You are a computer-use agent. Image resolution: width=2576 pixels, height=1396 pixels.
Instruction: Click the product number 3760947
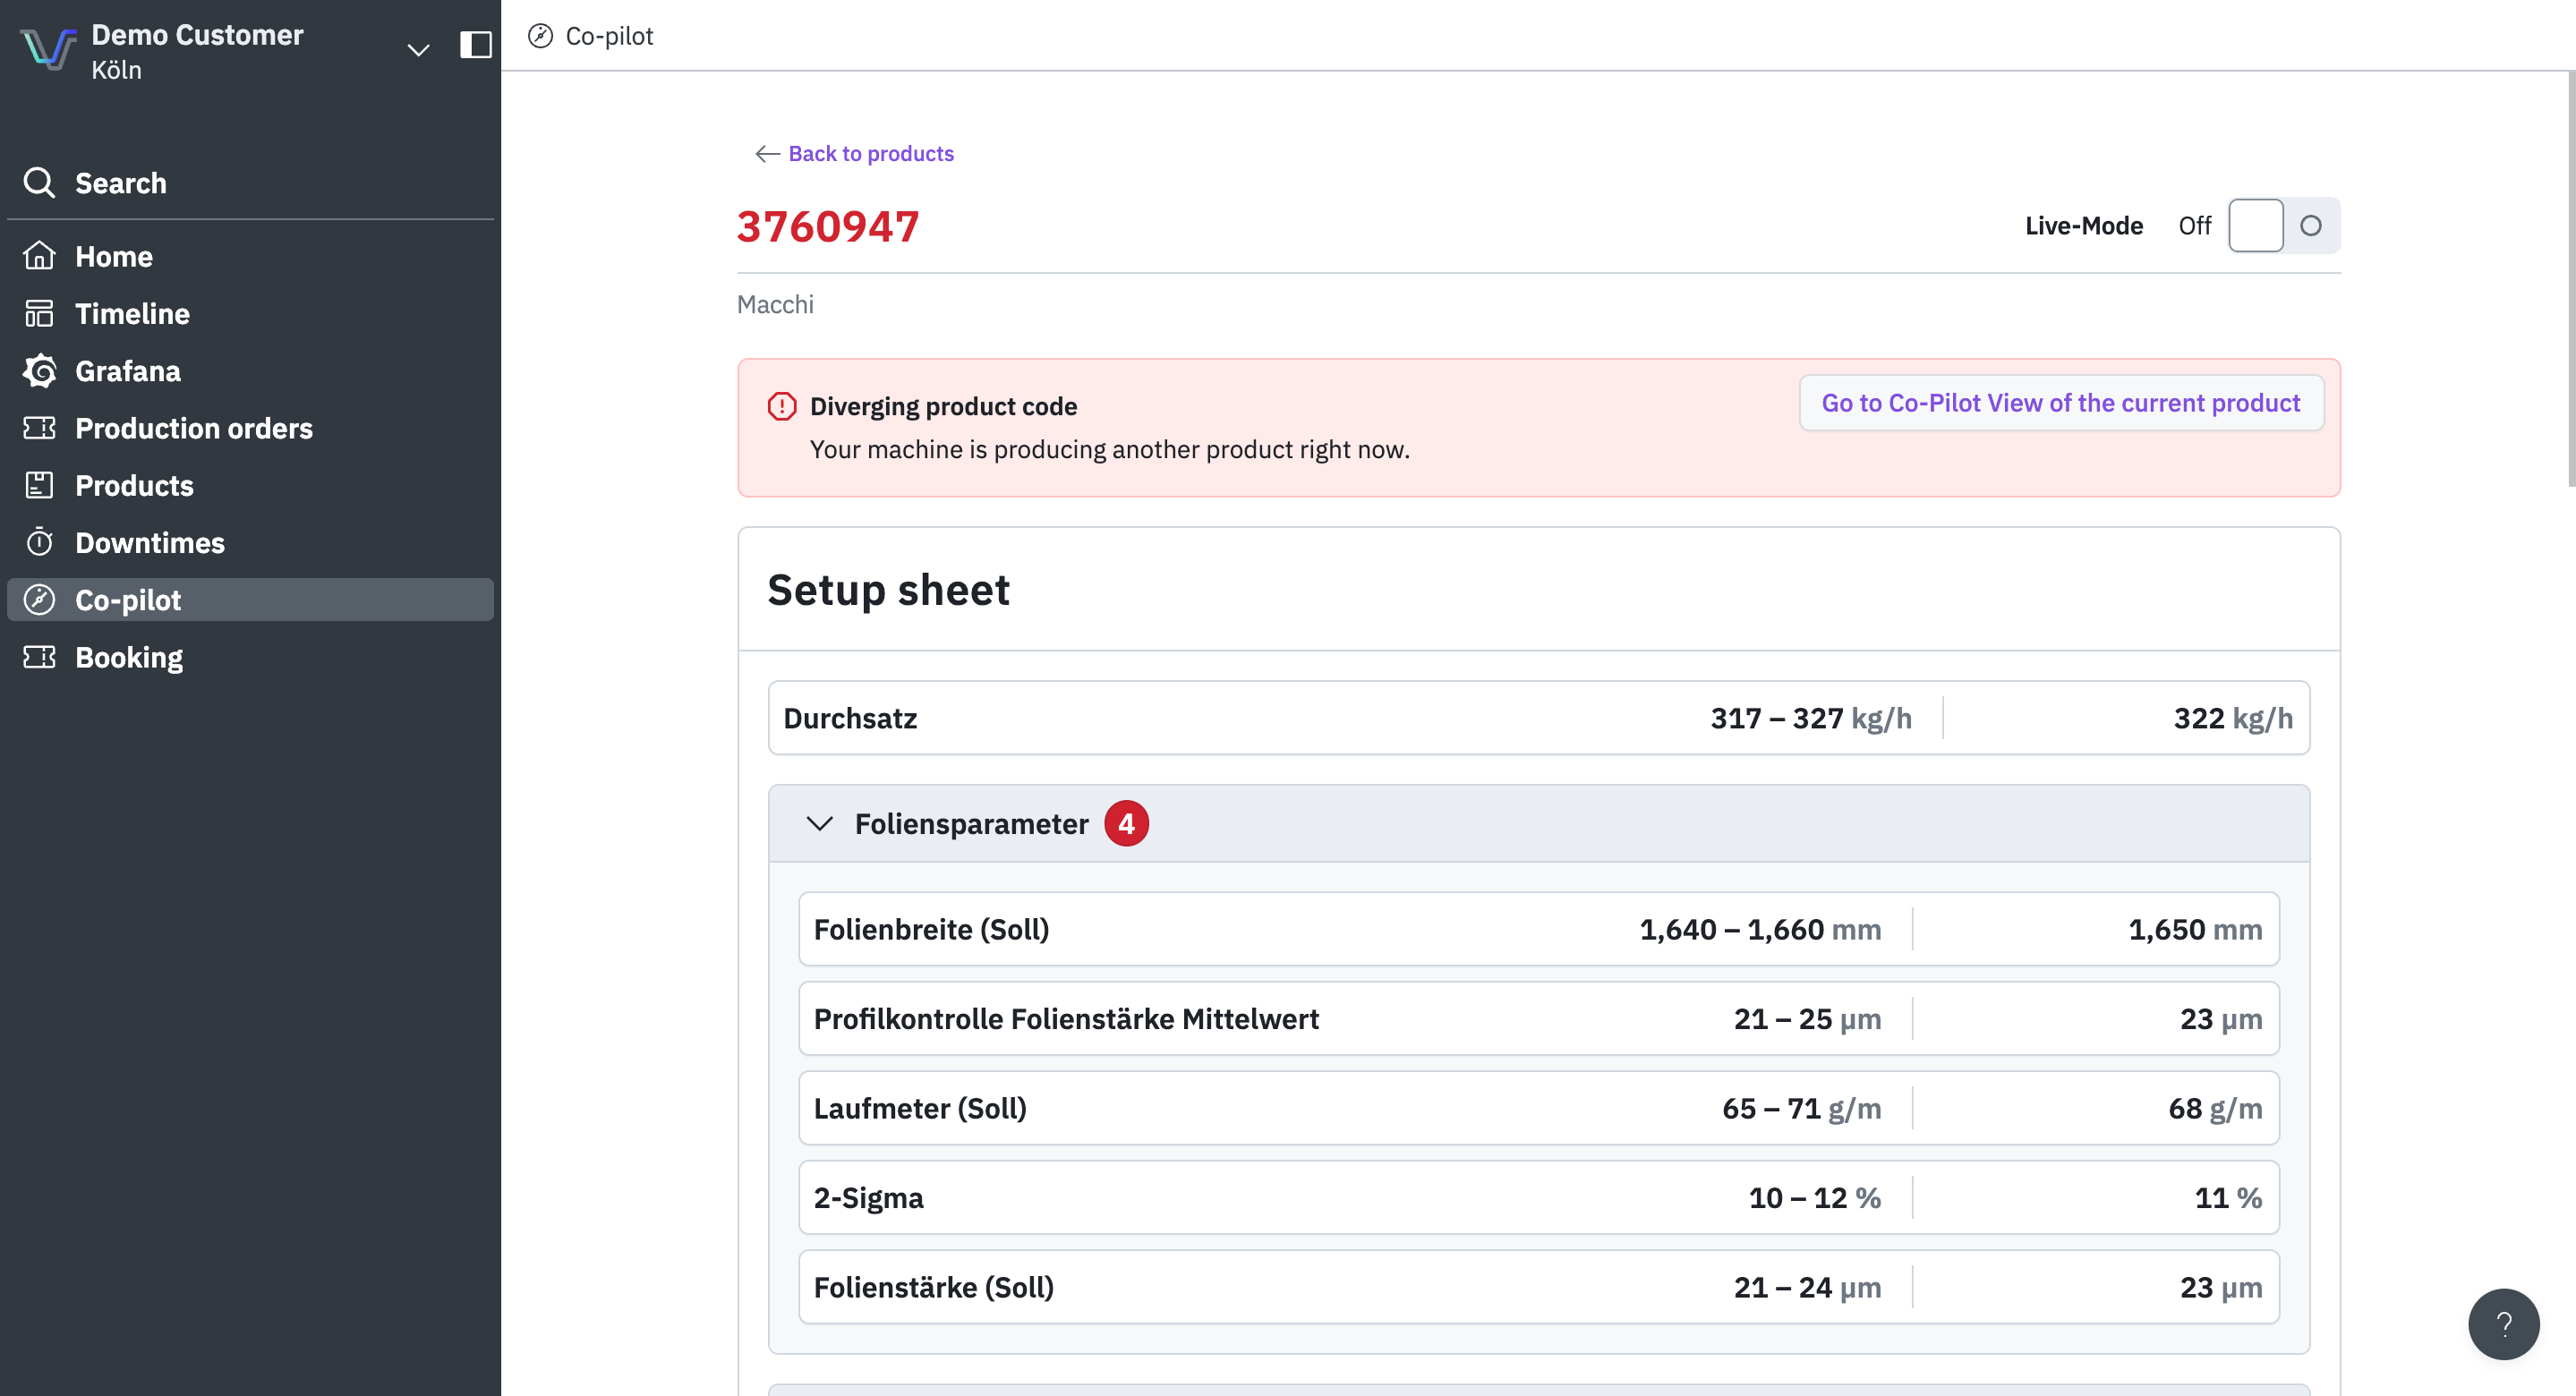click(828, 226)
